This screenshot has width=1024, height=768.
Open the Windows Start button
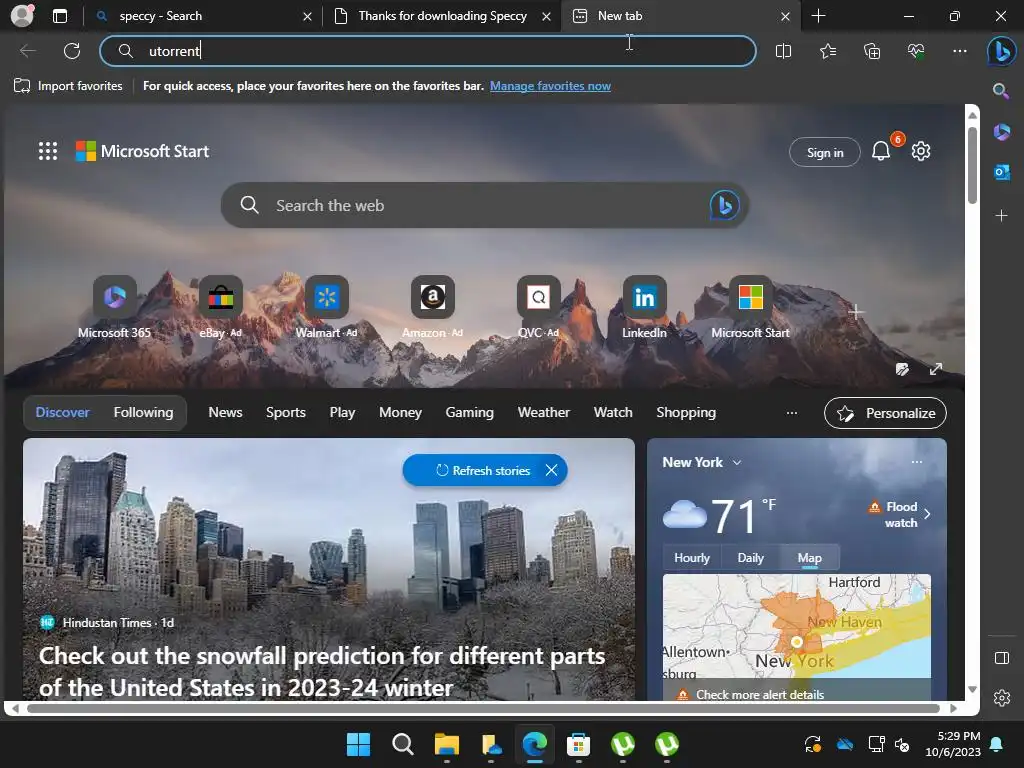358,744
